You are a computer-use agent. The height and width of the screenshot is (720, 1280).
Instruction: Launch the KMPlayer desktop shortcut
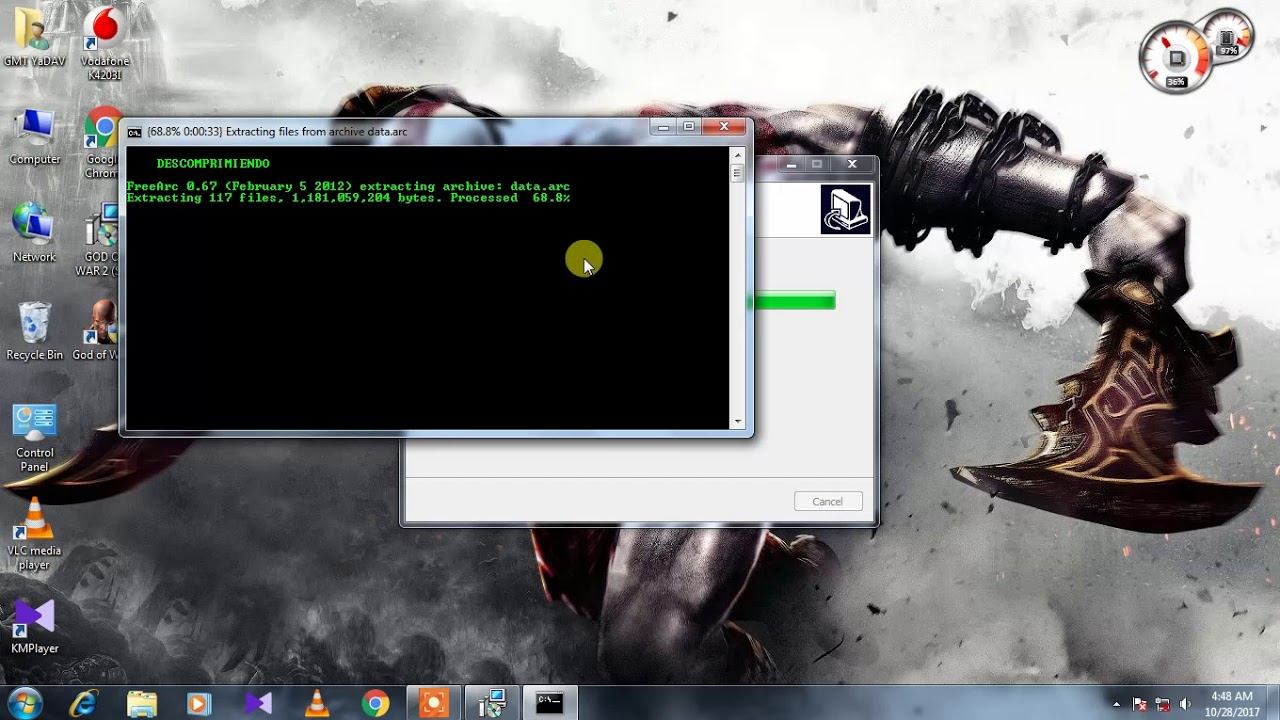pyautogui.click(x=34, y=627)
